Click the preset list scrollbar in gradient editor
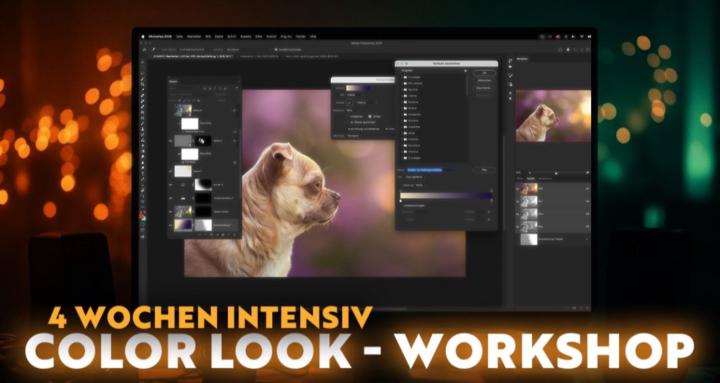This screenshot has height=383, width=720. point(467,85)
